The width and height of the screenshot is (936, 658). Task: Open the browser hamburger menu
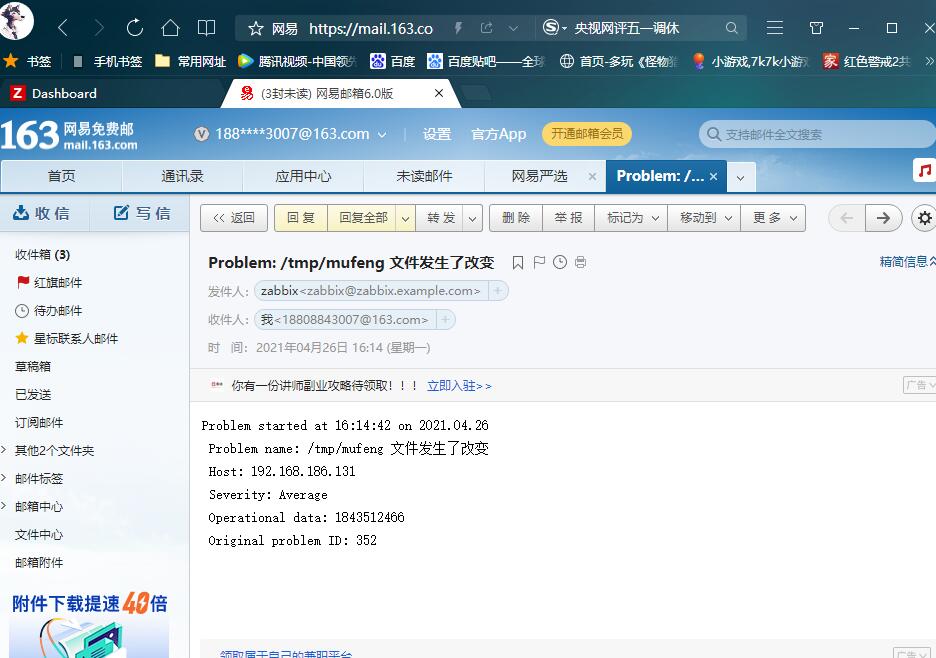point(775,28)
